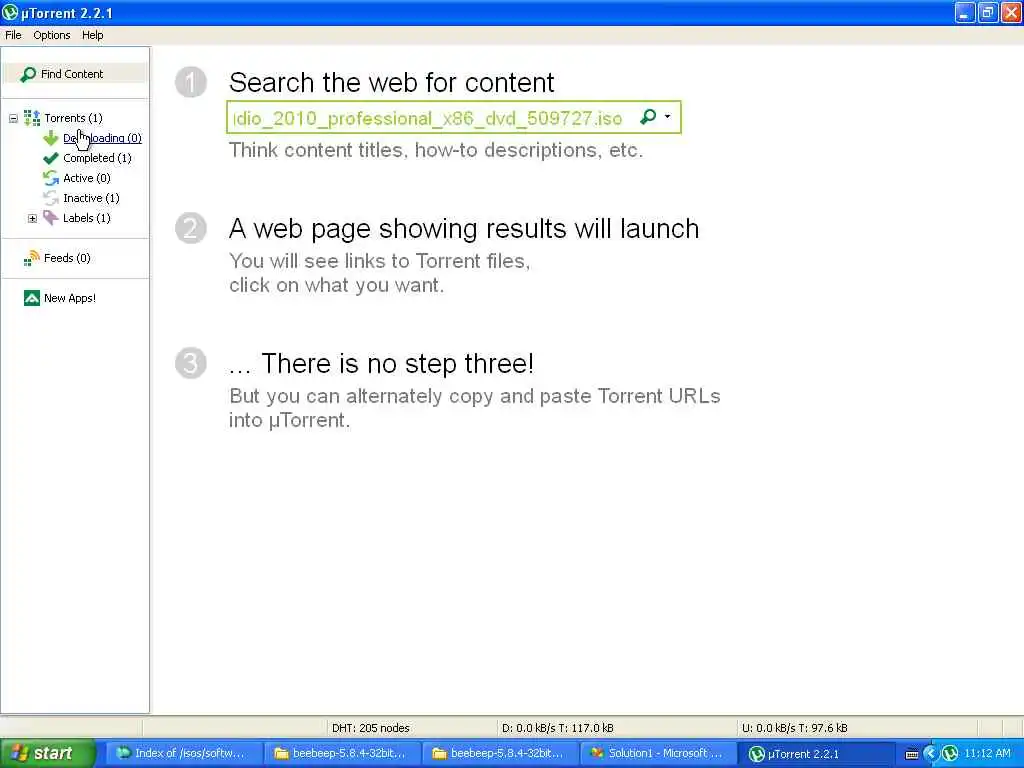Open the Help menu
This screenshot has width=1024, height=768.
(92, 35)
